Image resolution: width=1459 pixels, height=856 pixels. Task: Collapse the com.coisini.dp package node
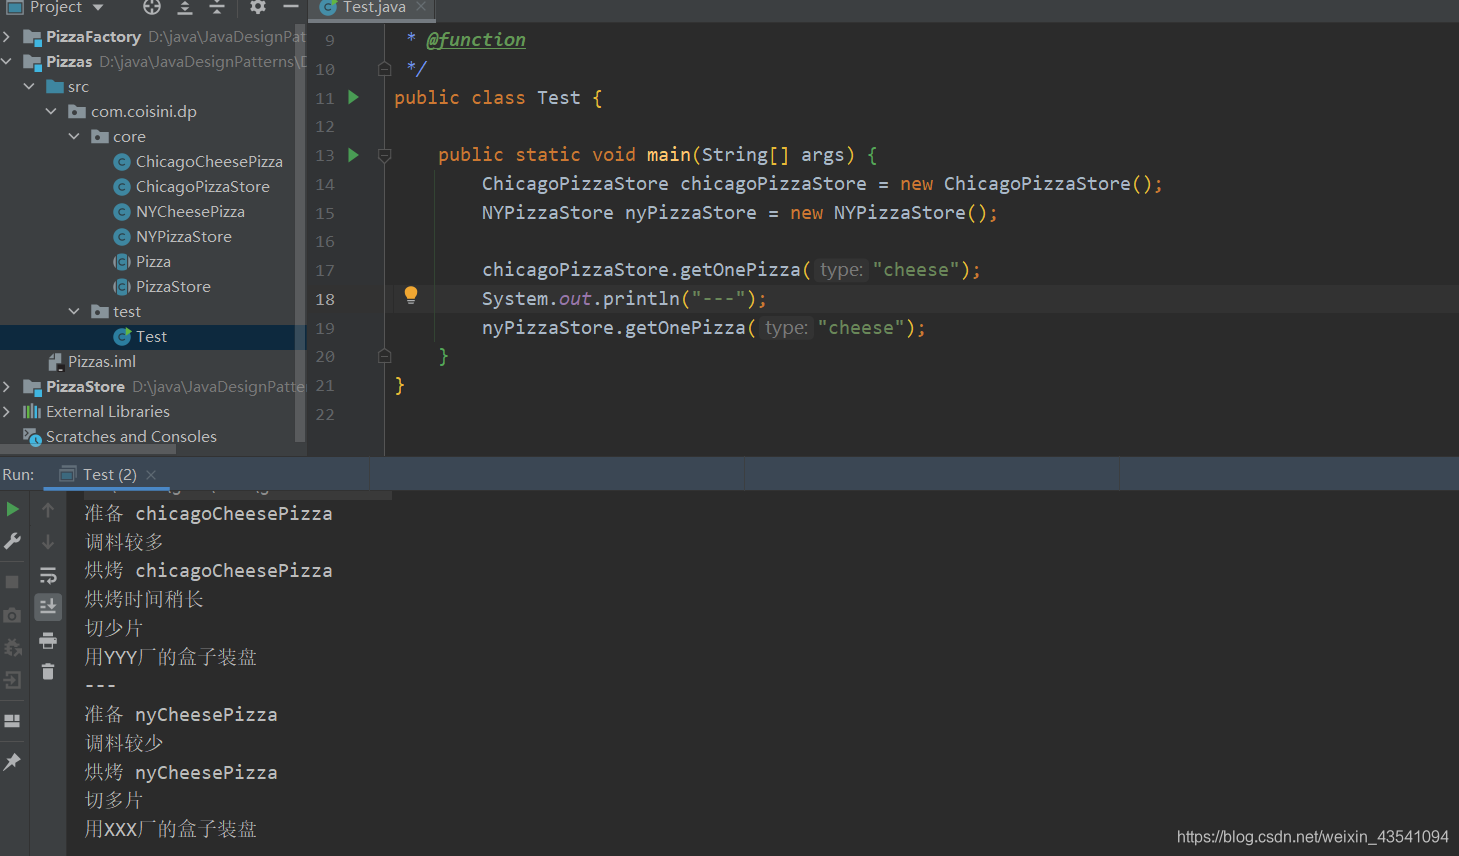[x=51, y=112]
